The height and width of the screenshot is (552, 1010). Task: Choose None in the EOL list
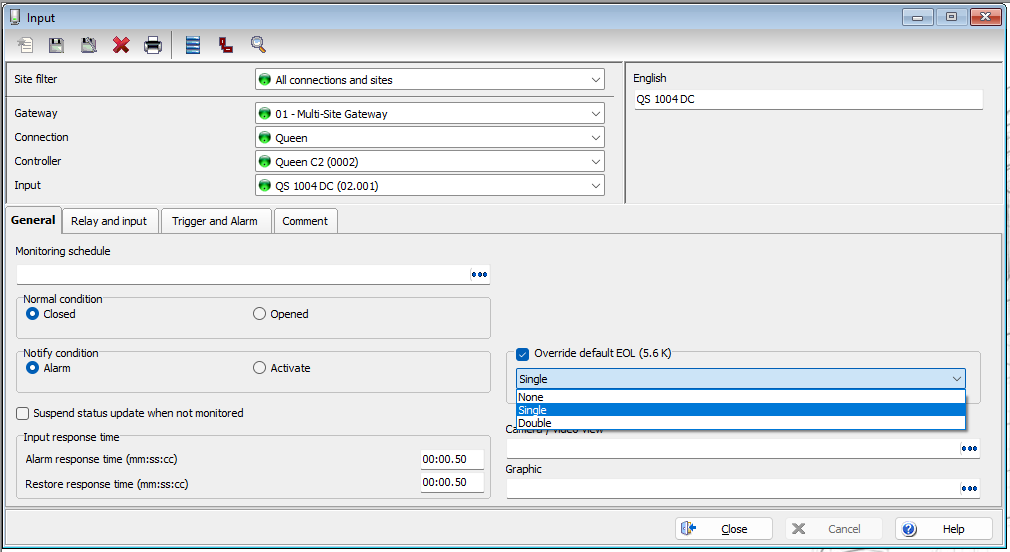coord(741,397)
